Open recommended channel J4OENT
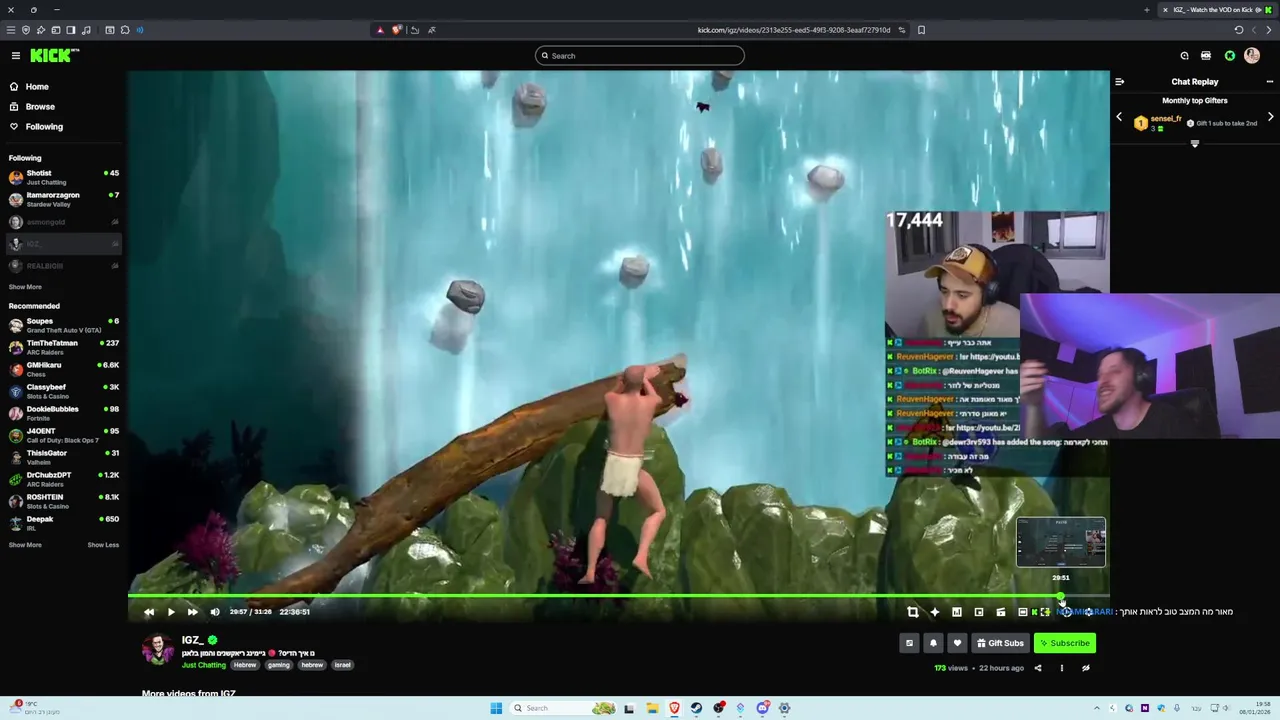This screenshot has height=720, width=1280. tap(64, 435)
